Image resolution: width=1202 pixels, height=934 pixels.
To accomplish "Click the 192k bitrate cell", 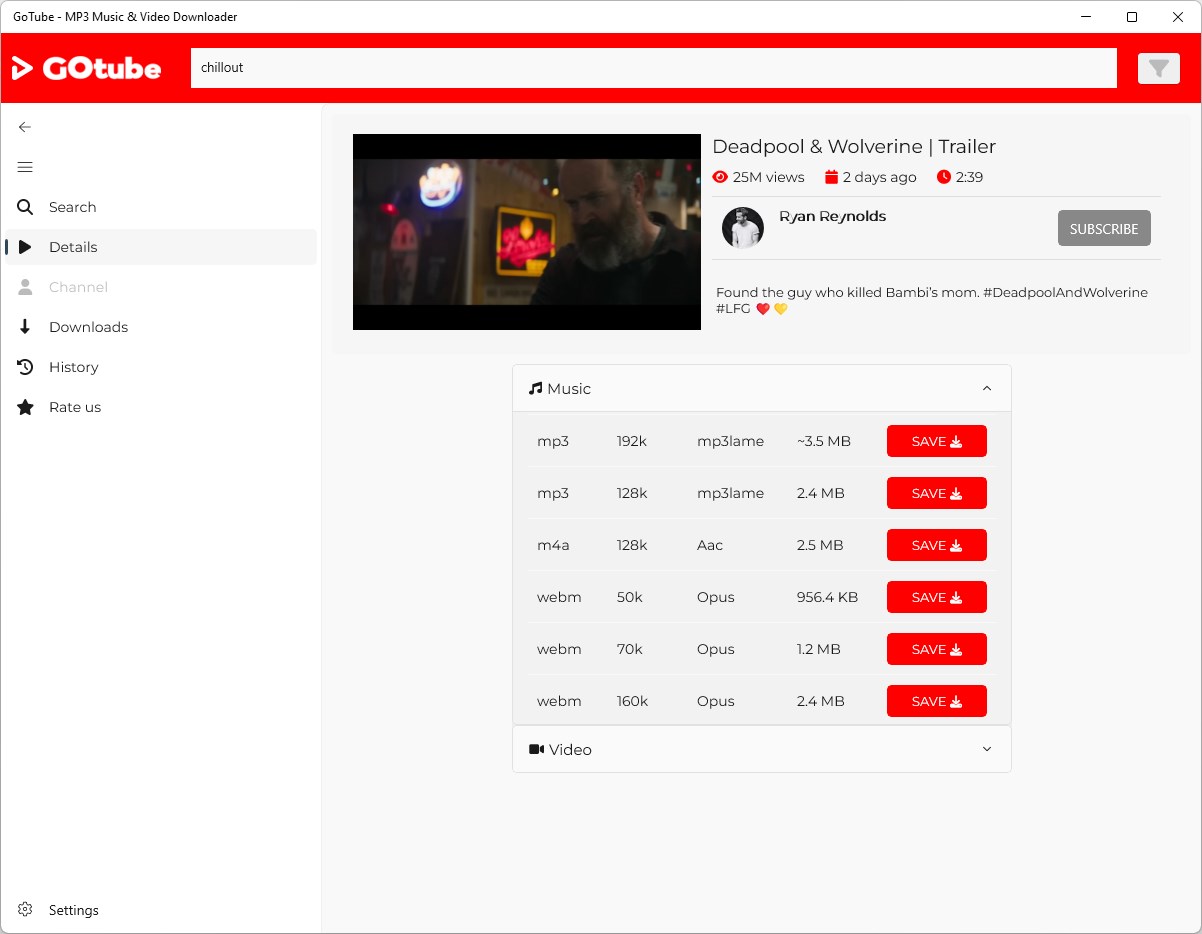I will point(632,441).
